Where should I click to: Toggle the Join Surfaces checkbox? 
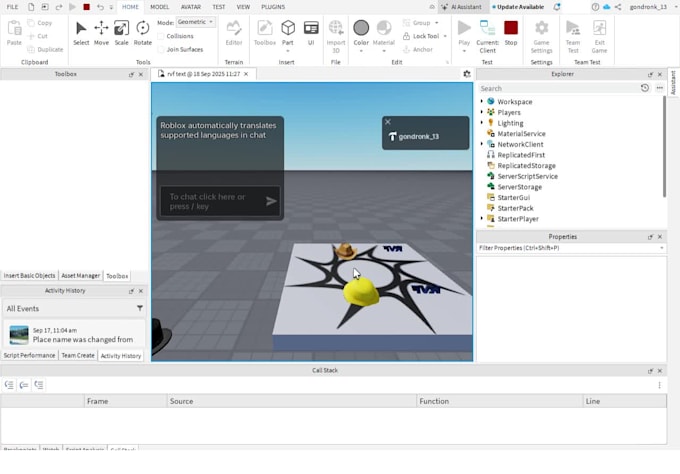(161, 49)
